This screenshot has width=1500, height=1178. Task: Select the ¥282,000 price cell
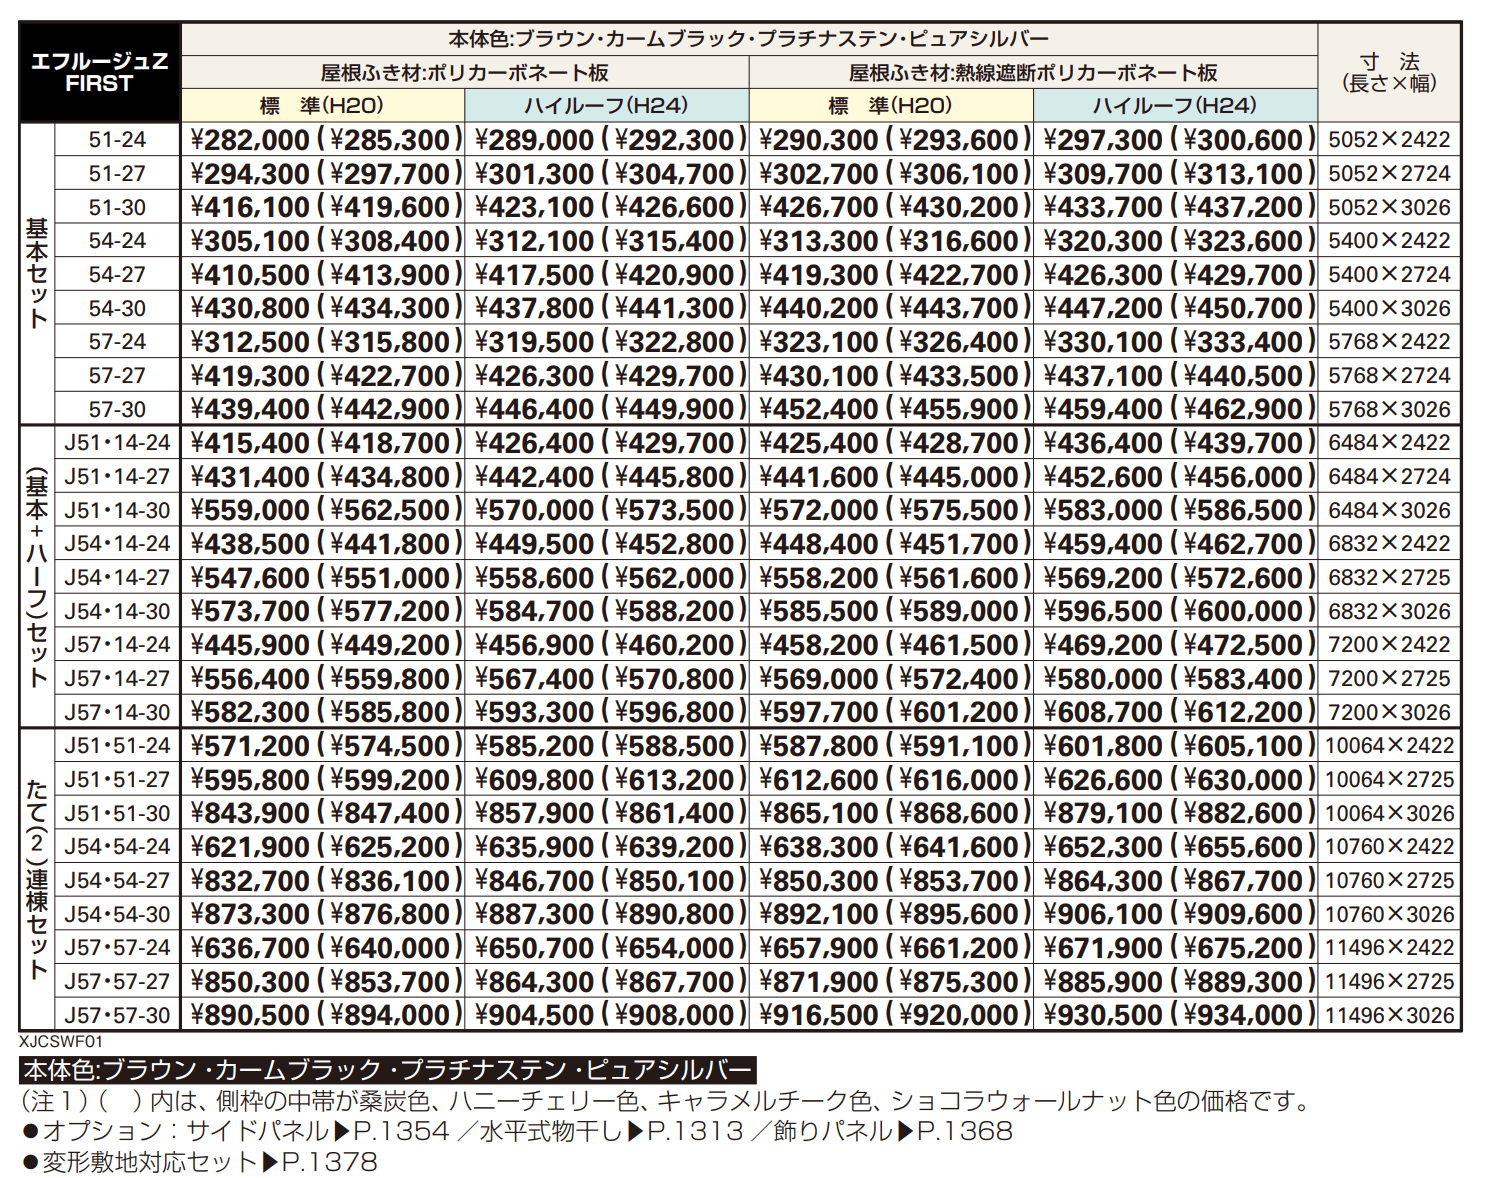(x=250, y=140)
